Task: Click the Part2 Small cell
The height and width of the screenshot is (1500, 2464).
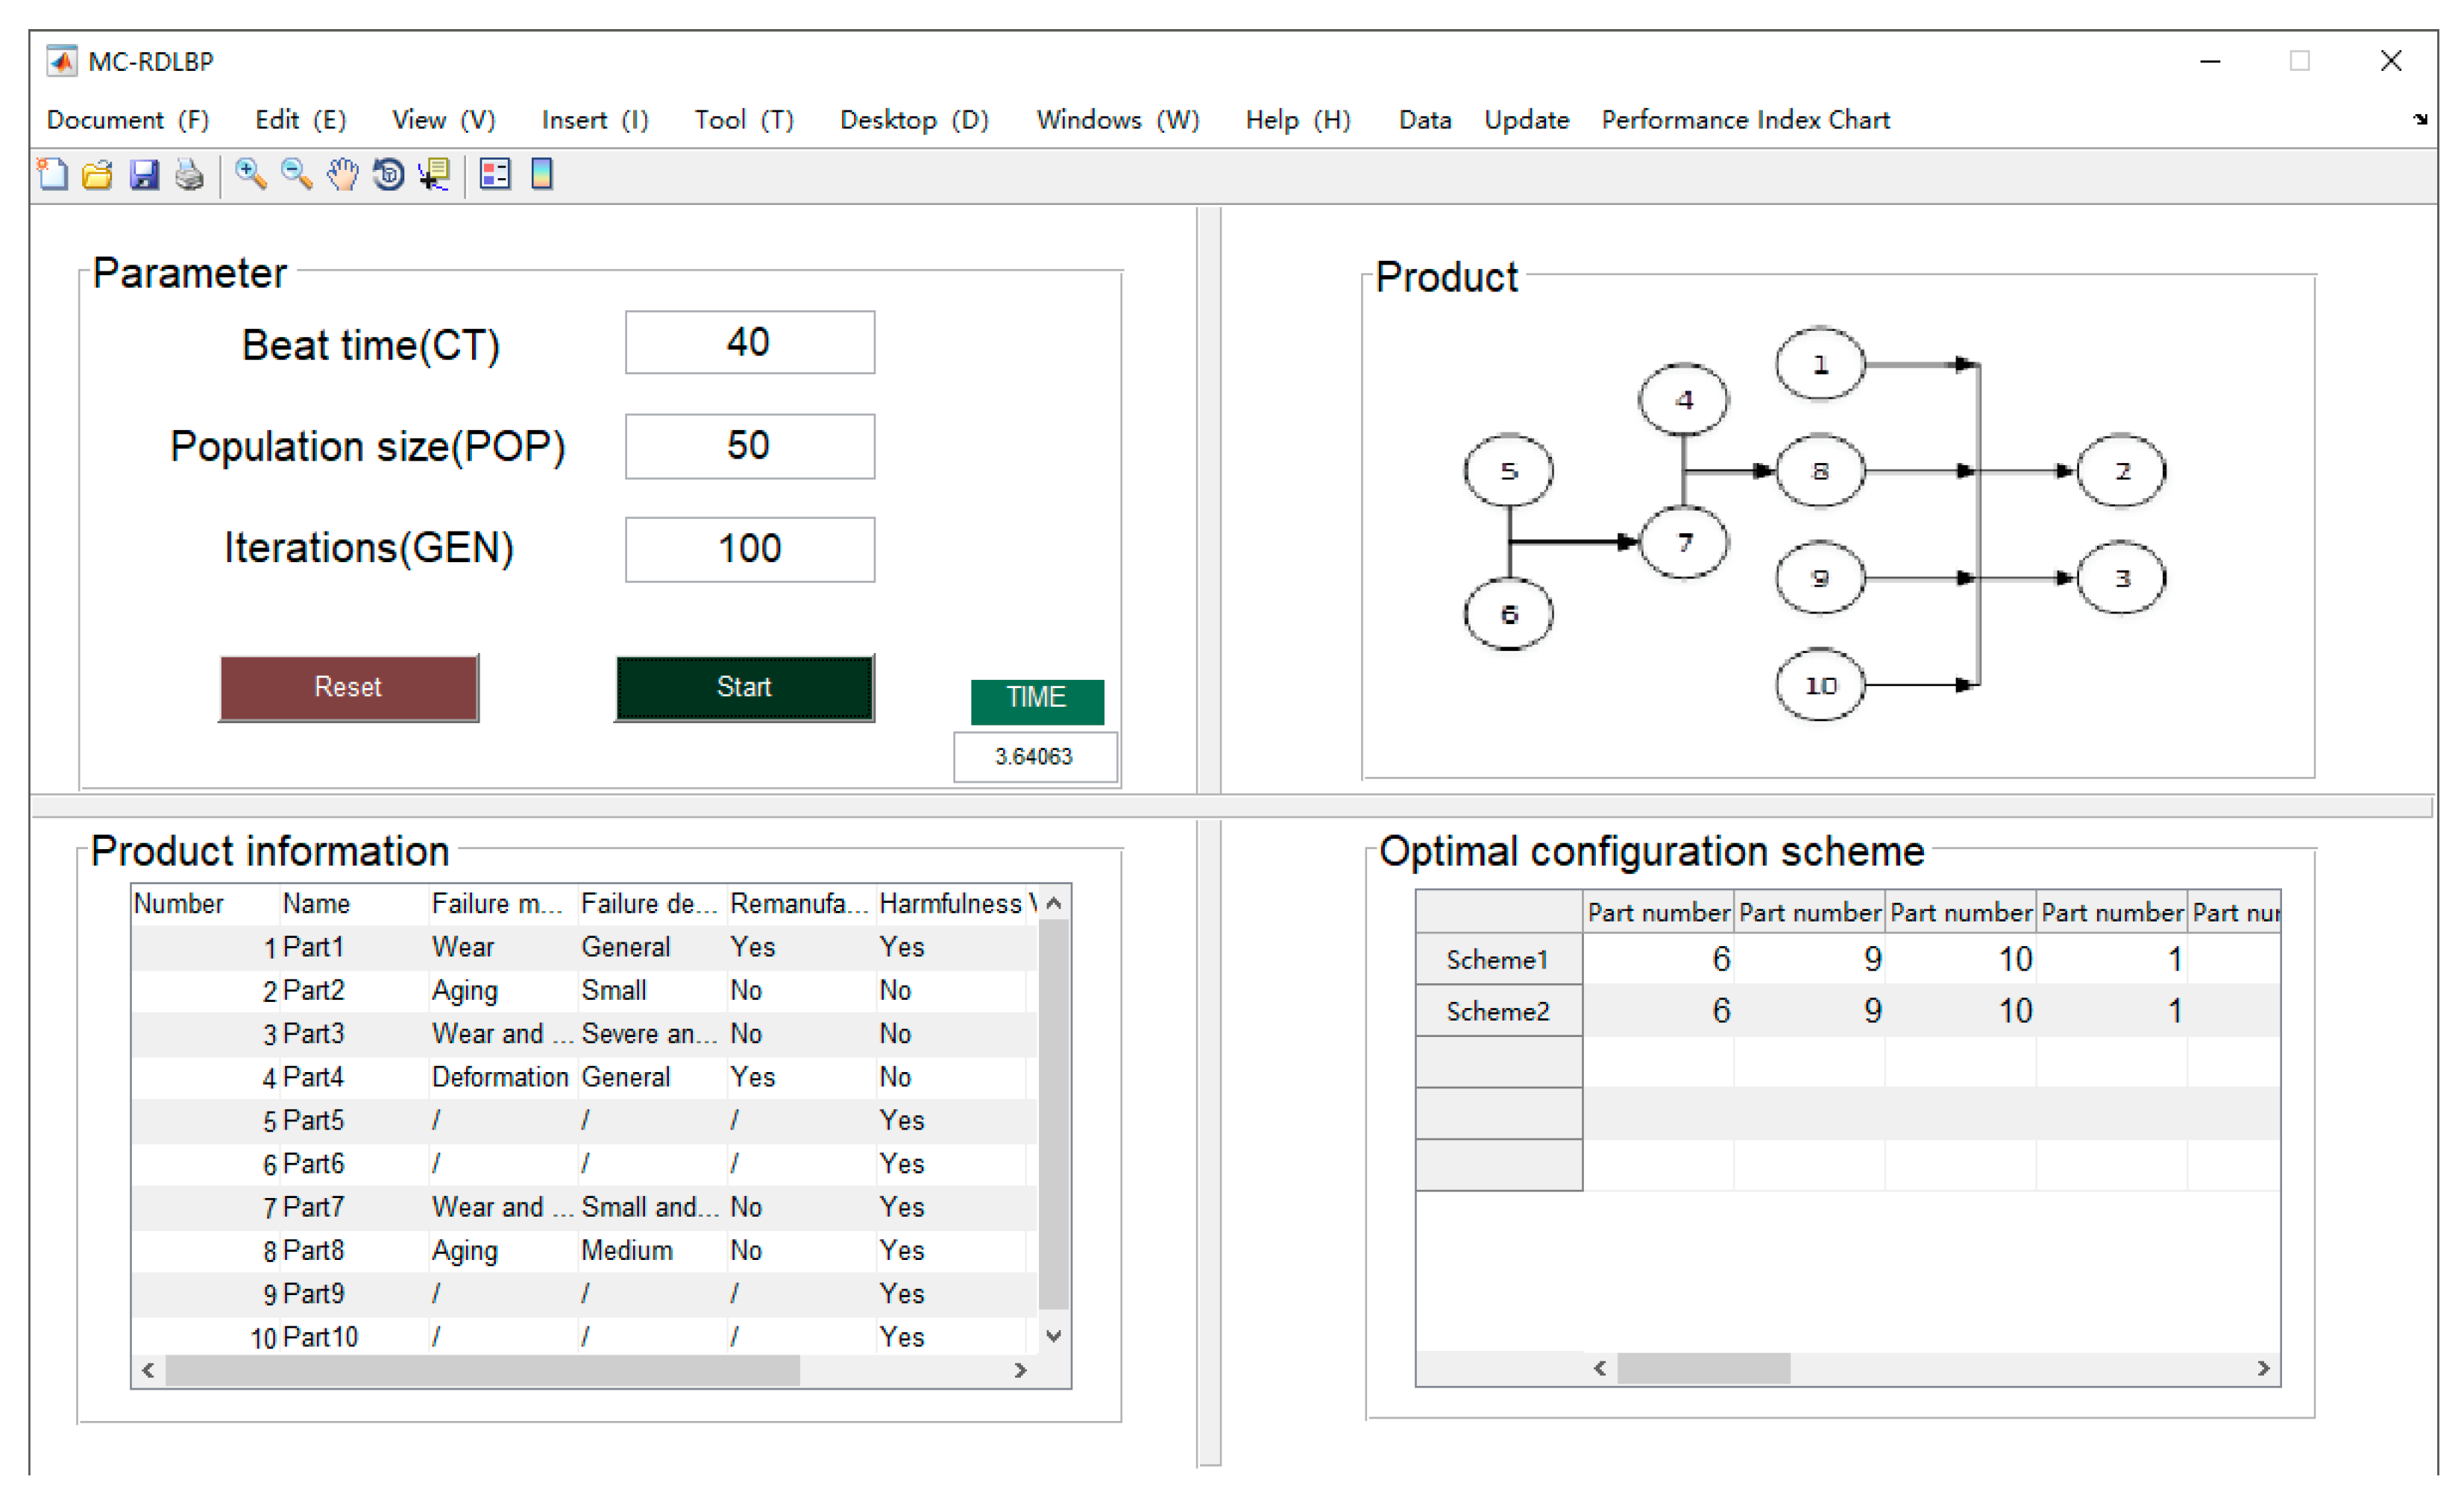Action: 653,990
